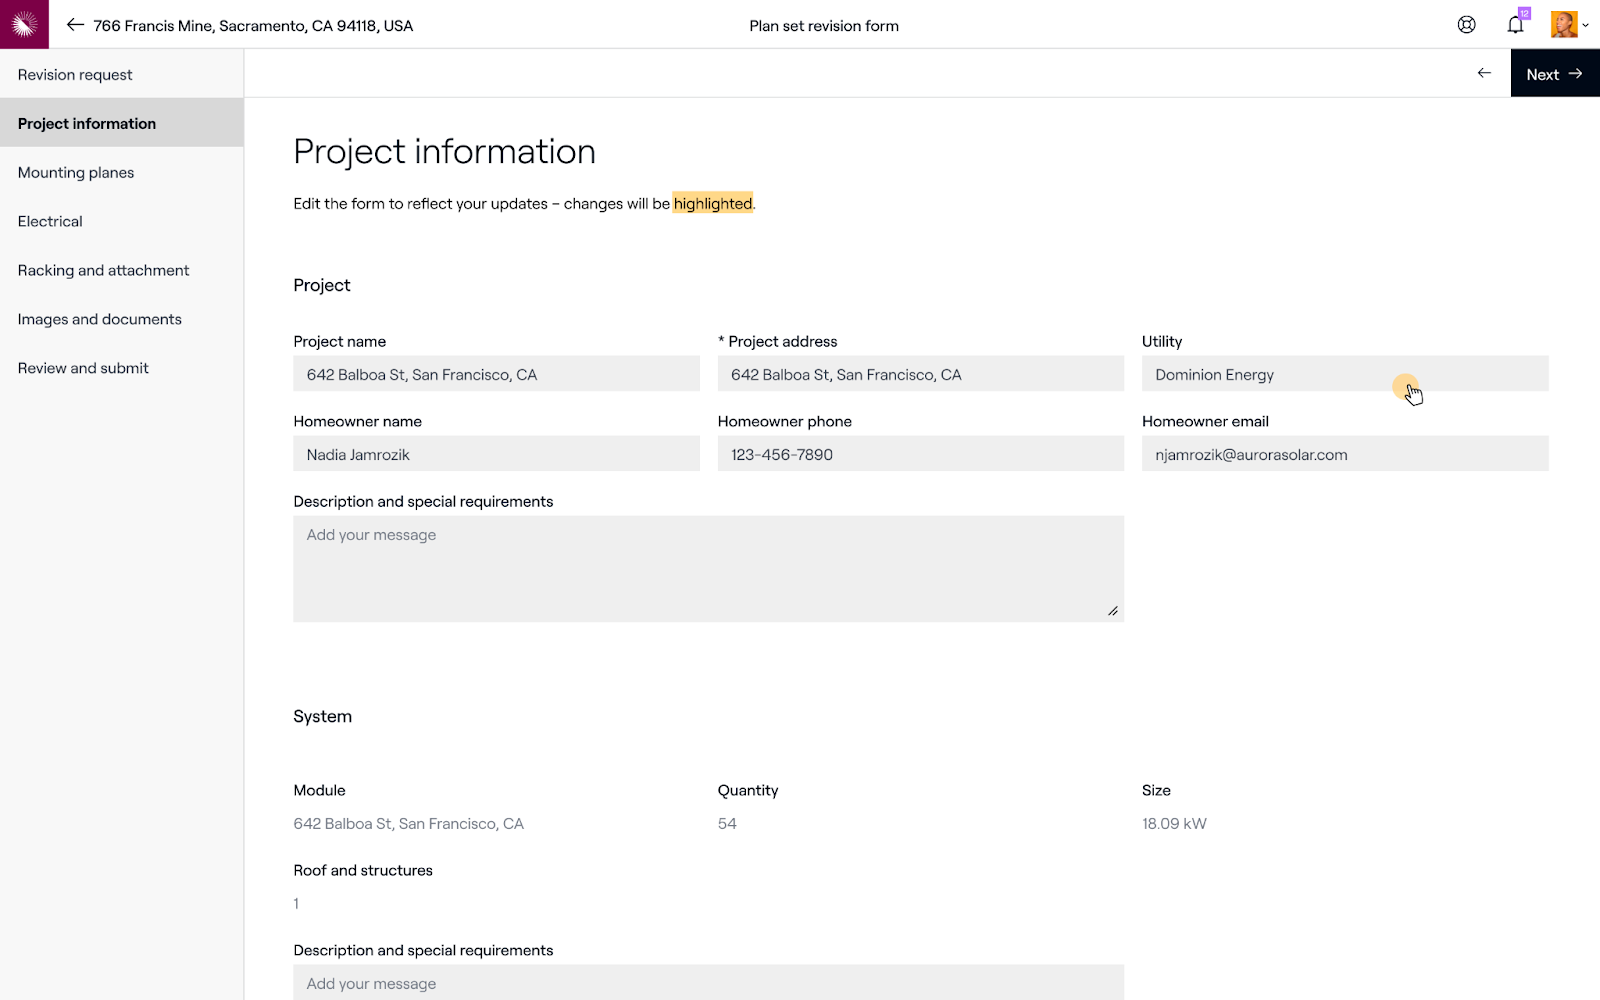The width and height of the screenshot is (1600, 1000).
Task: Select the Electrical sidebar item
Action: [50, 222]
